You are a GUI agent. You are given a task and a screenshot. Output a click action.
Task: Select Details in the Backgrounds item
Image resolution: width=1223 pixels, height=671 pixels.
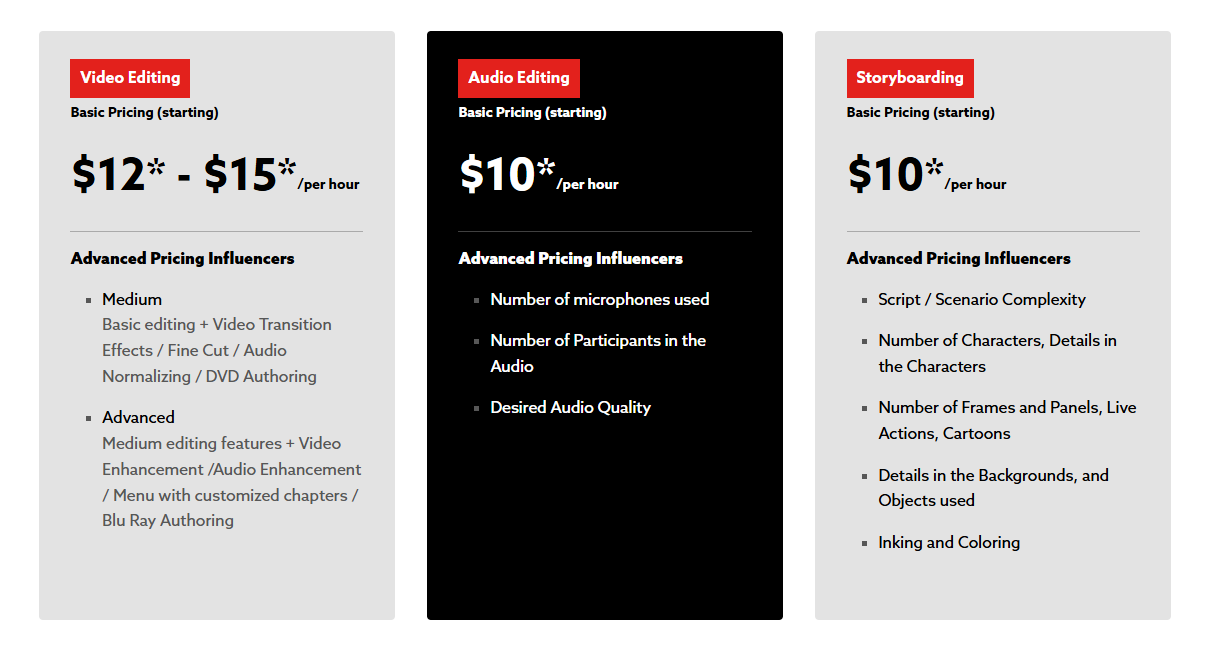(993, 475)
